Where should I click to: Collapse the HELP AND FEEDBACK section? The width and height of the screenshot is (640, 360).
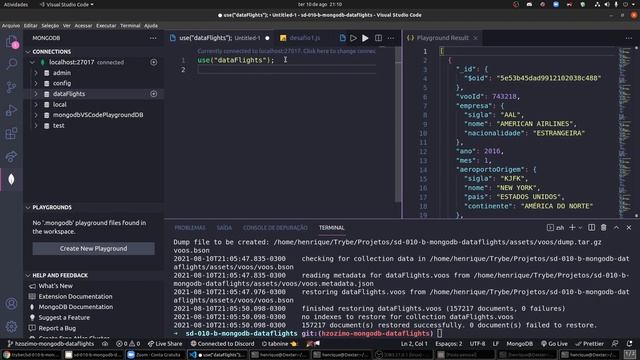tap(28, 276)
